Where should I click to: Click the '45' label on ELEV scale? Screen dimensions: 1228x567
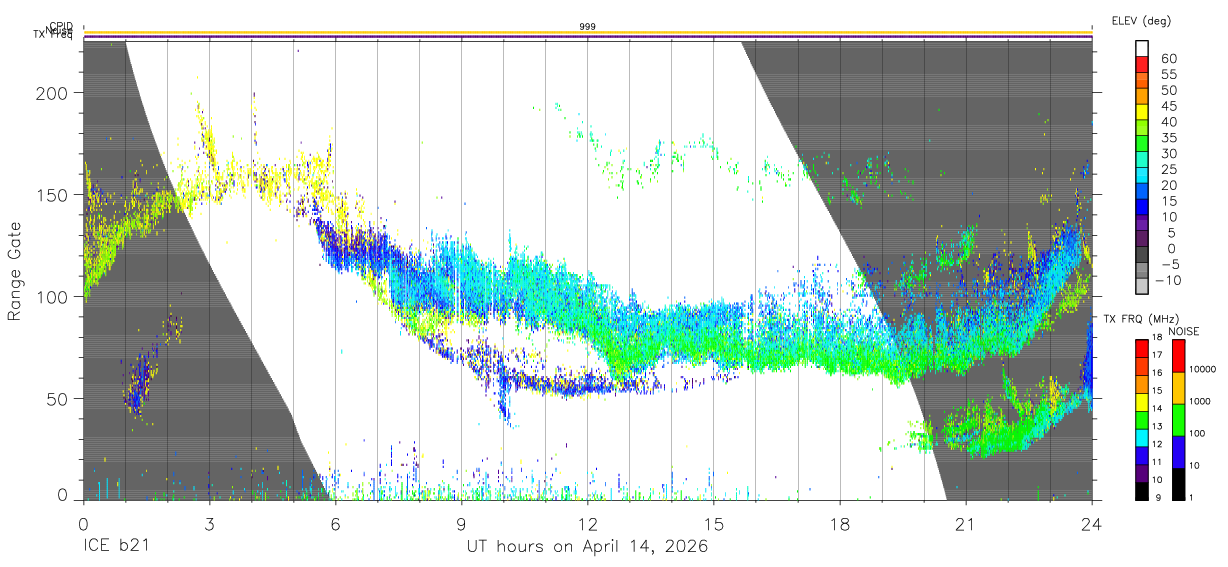point(1168,106)
